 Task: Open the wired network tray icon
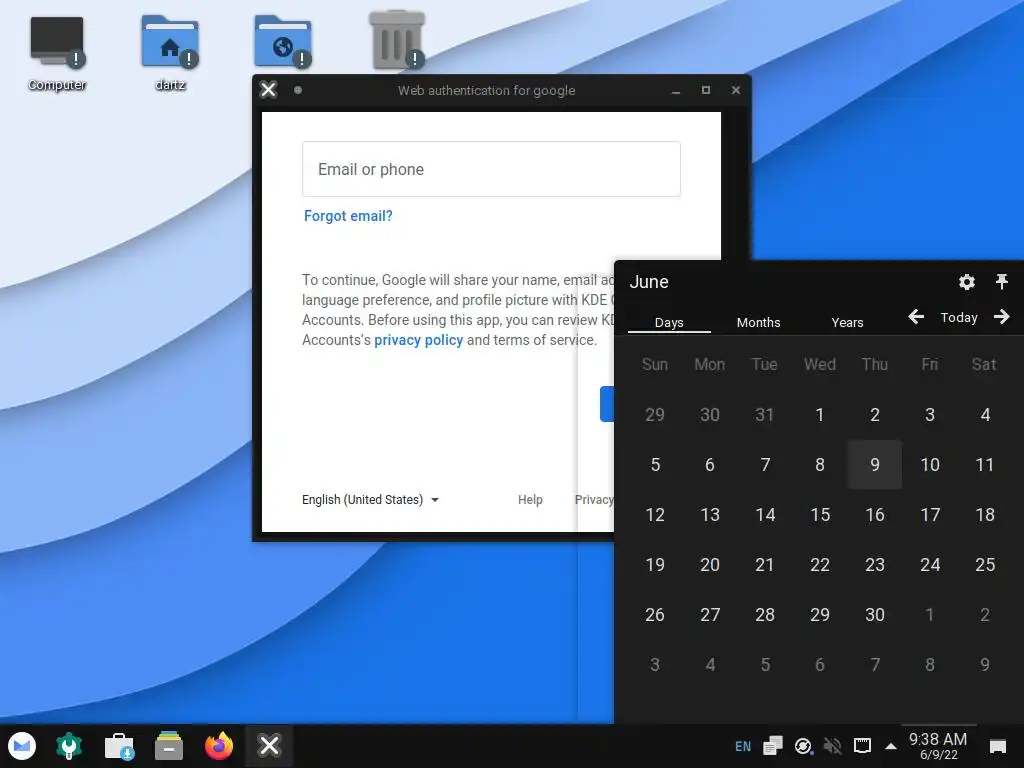863,746
